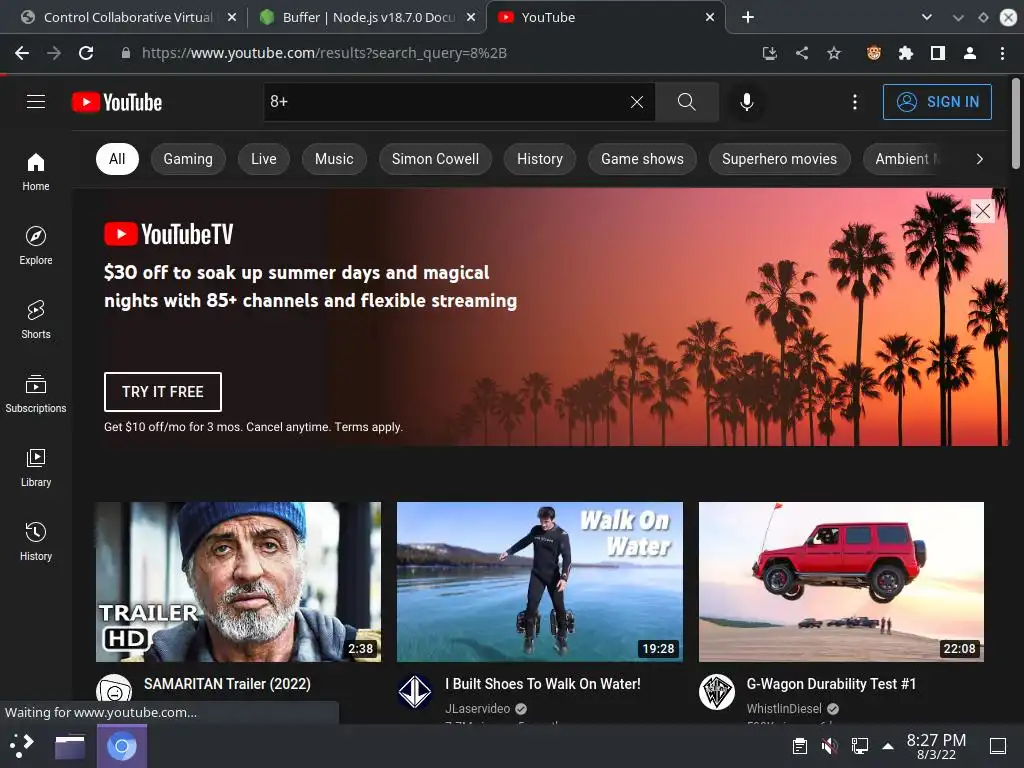This screenshot has width=1024, height=768.
Task: Filter by Simon Cowell chip
Action: pos(435,159)
